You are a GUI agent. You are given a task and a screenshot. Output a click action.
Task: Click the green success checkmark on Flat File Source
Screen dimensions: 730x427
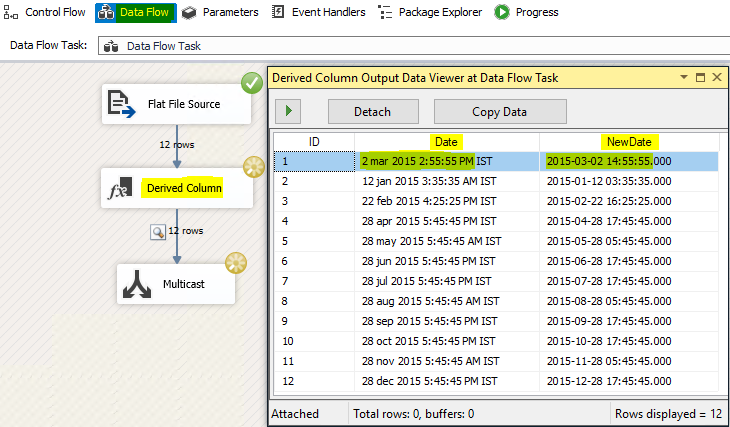click(x=252, y=83)
